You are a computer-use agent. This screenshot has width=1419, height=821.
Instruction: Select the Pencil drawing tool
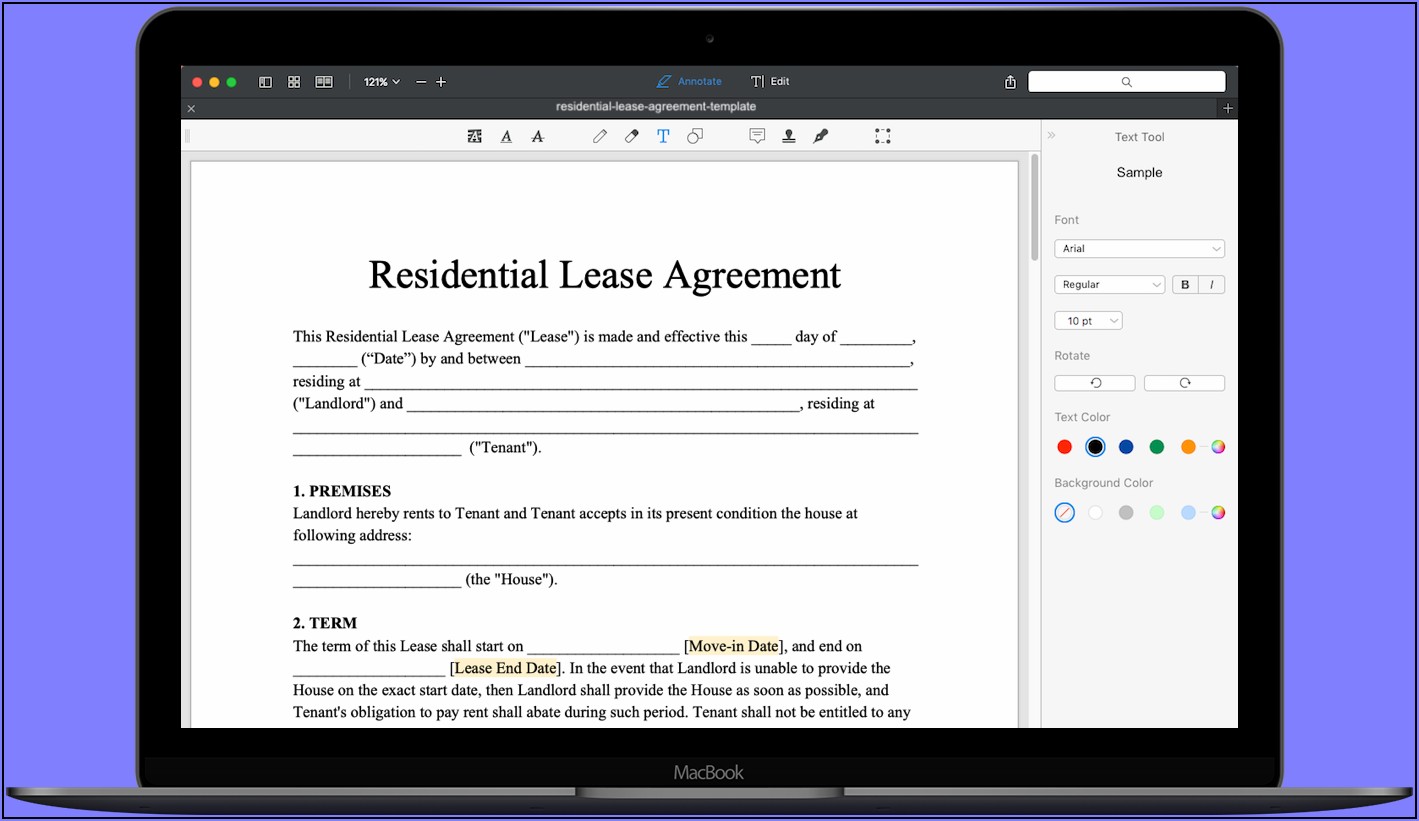pyautogui.click(x=599, y=137)
